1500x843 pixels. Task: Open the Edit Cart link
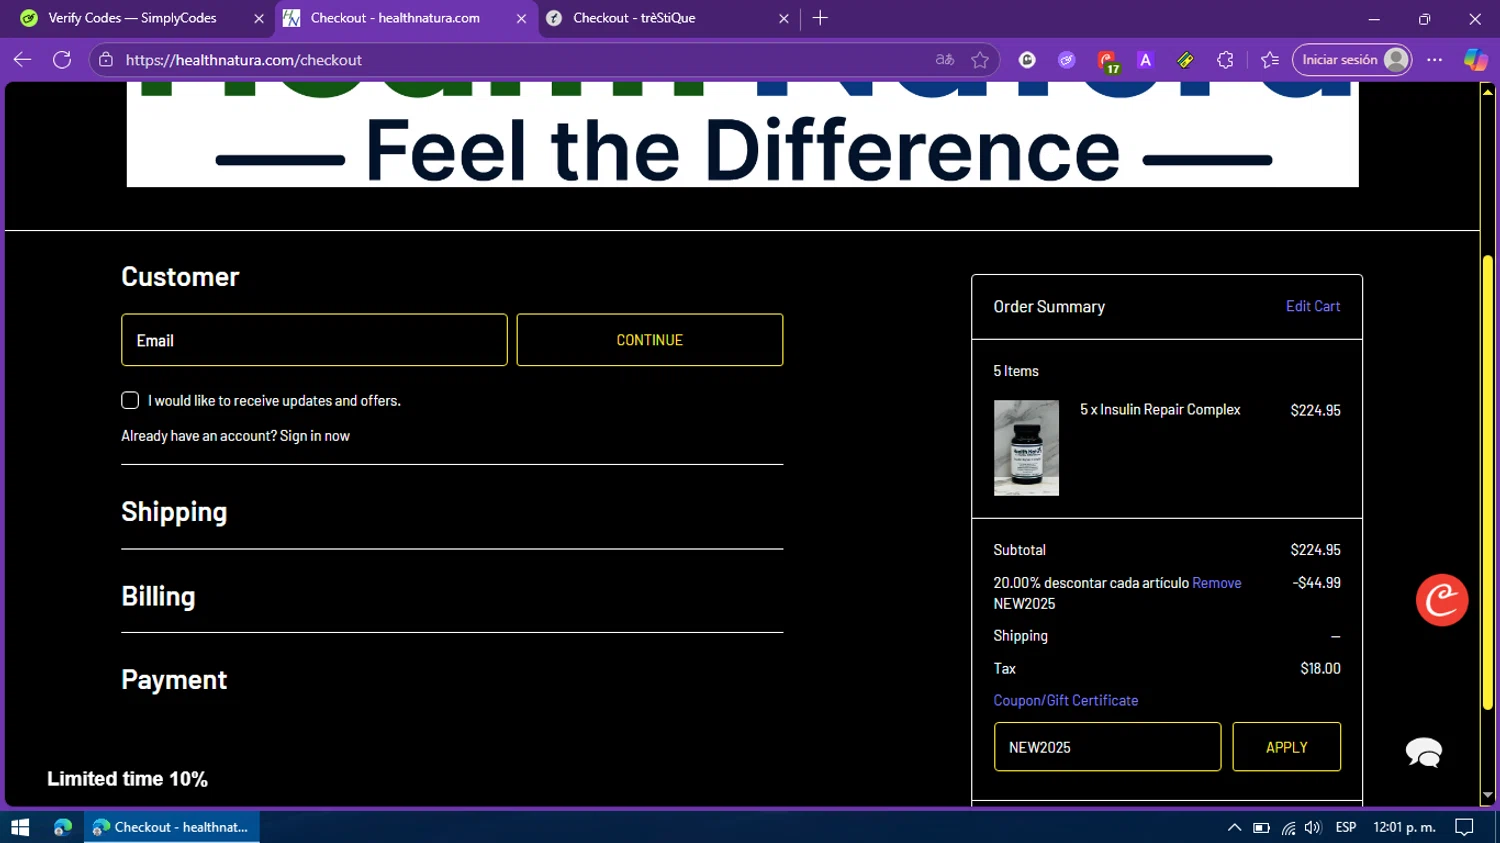coord(1313,306)
